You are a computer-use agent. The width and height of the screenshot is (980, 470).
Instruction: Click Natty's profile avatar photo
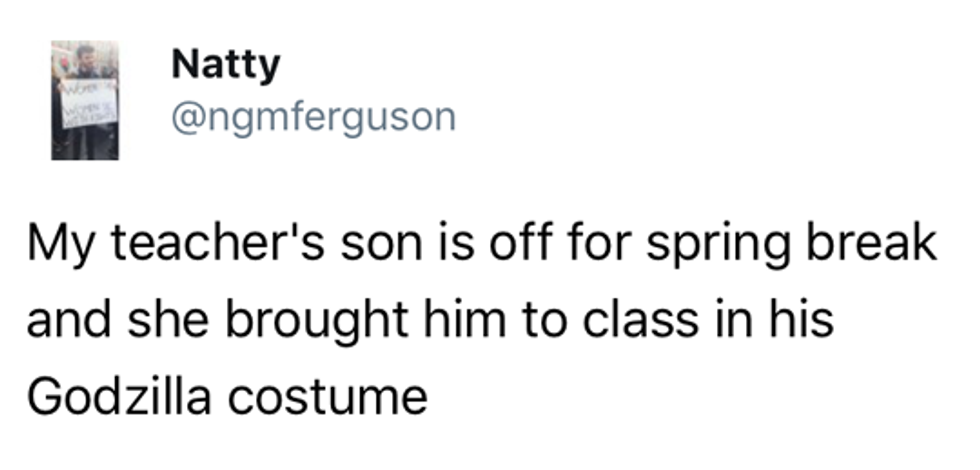pos(85,100)
